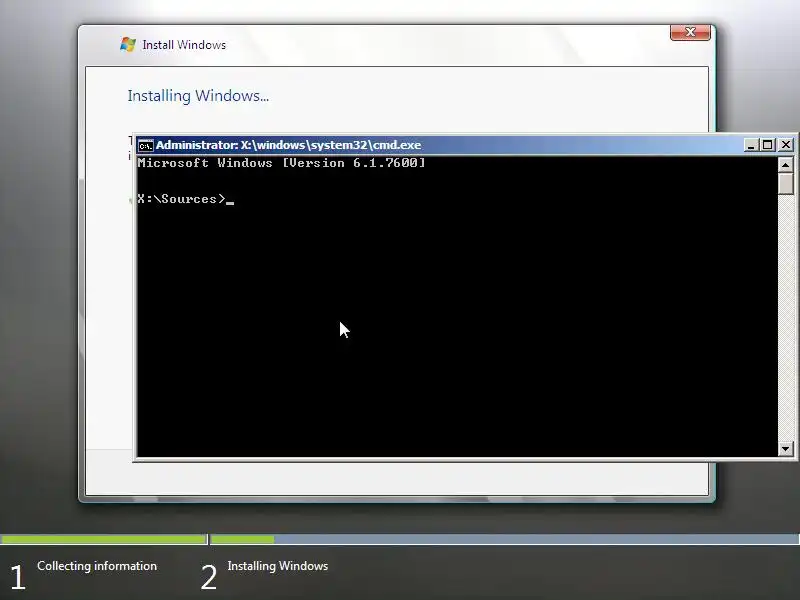Click the cmd.exe system menu icon
Viewport: 800px width, 600px height.
click(145, 145)
